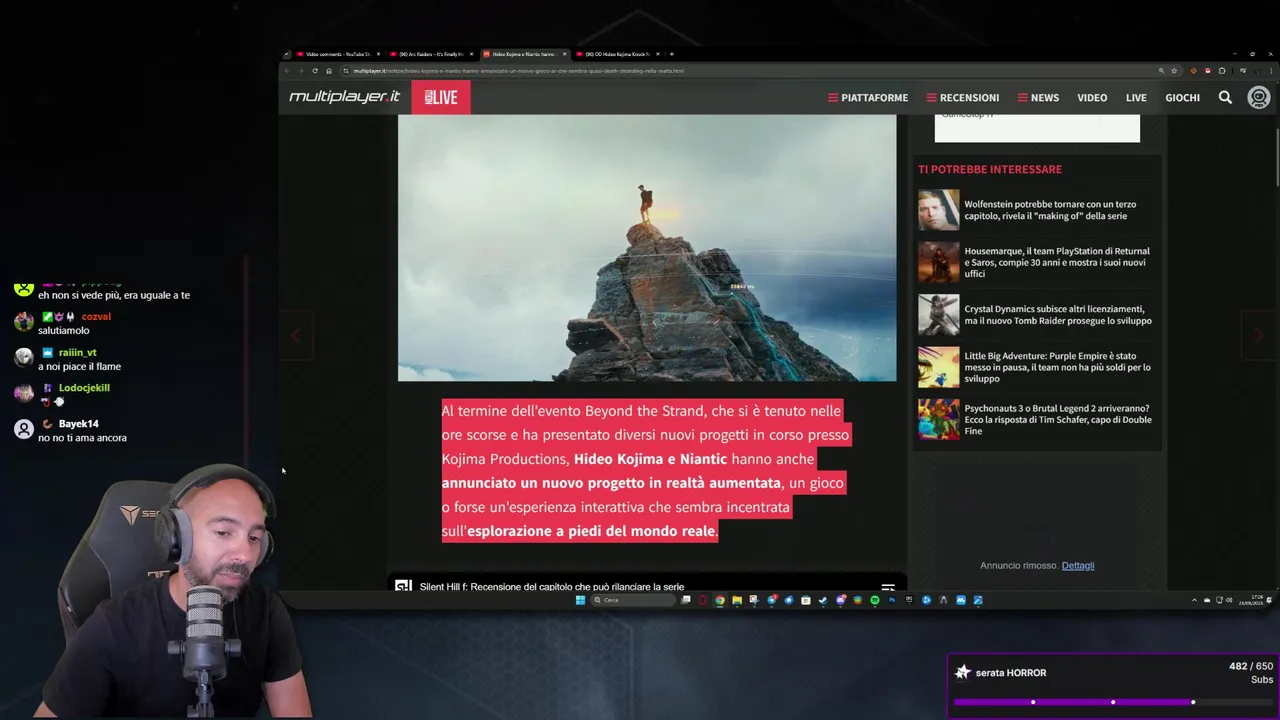Click the multiplayer.it logo
The image size is (1280, 720).
click(x=344, y=97)
